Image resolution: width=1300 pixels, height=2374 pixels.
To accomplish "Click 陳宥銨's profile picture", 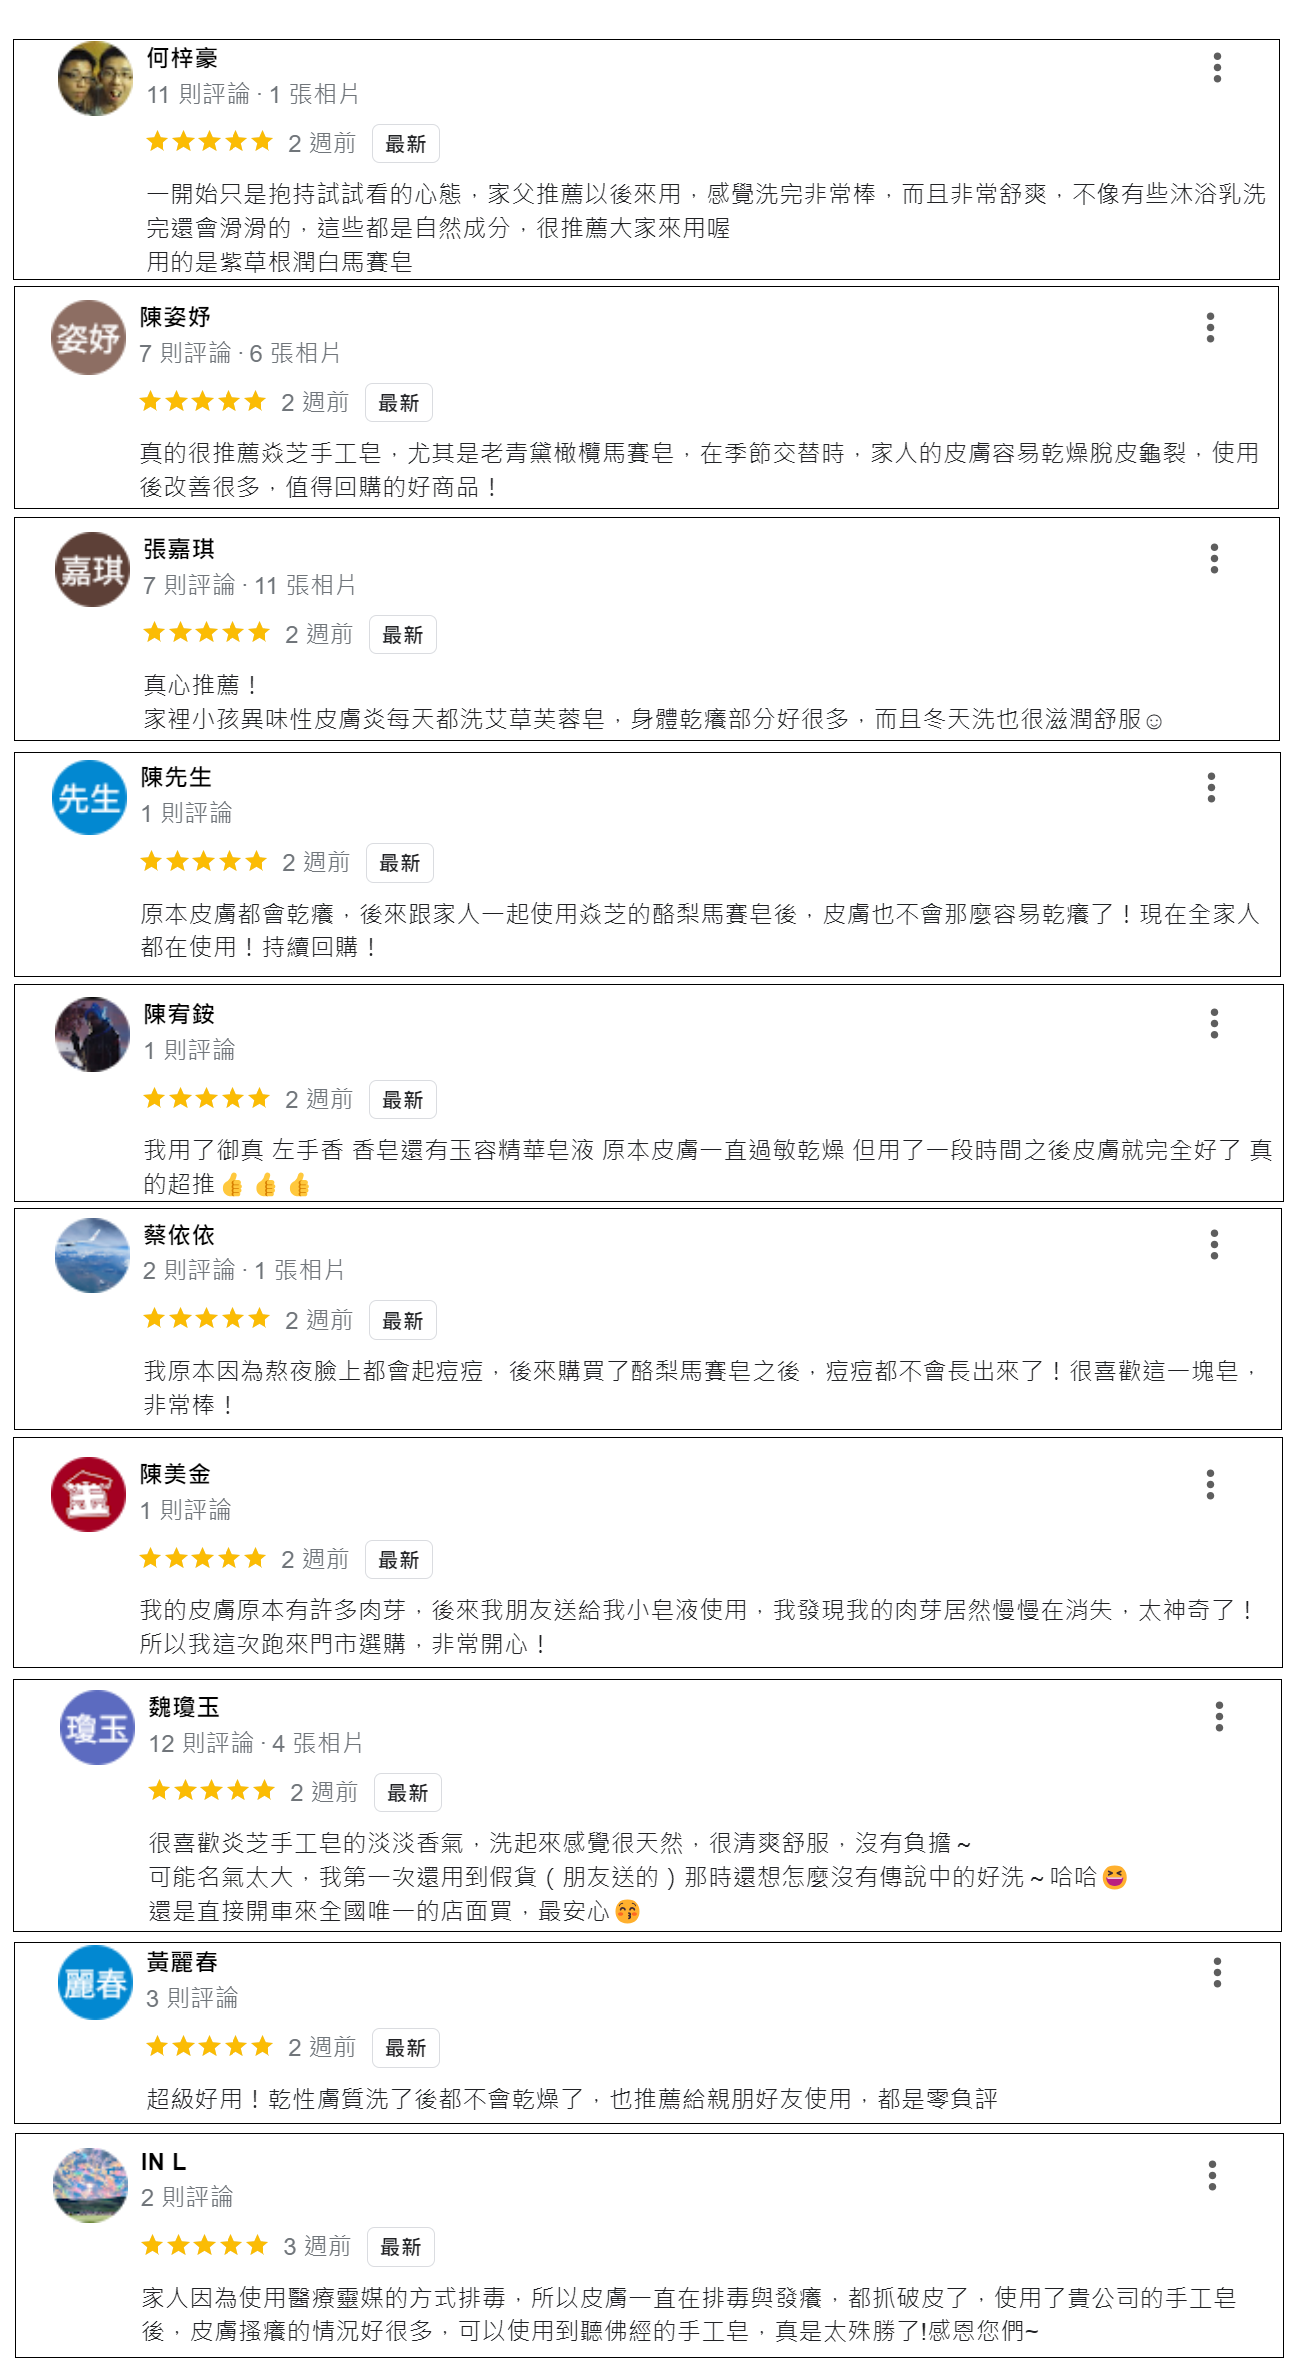I will pos(92,1034).
